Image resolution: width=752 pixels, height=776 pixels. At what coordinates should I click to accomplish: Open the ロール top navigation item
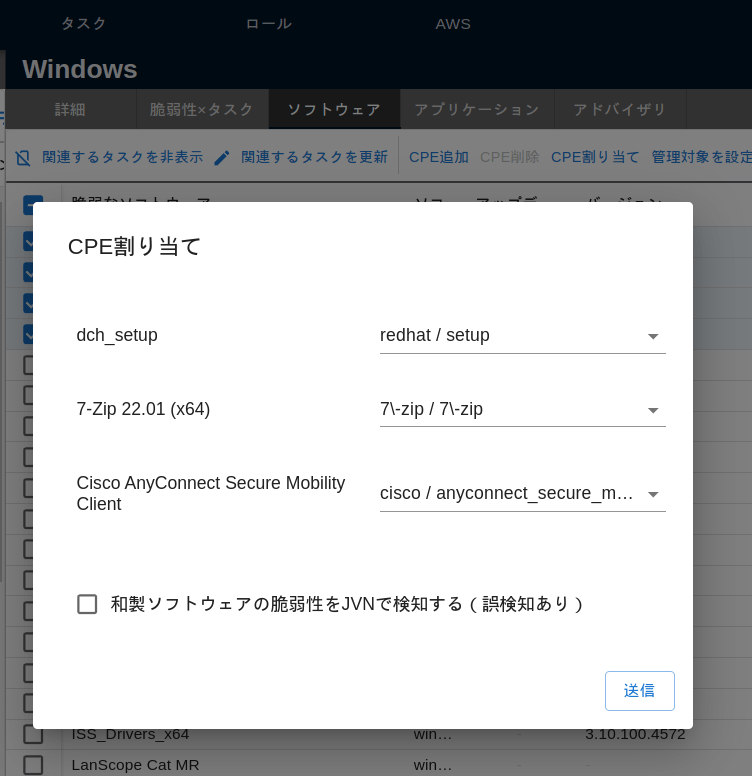[x=269, y=24]
